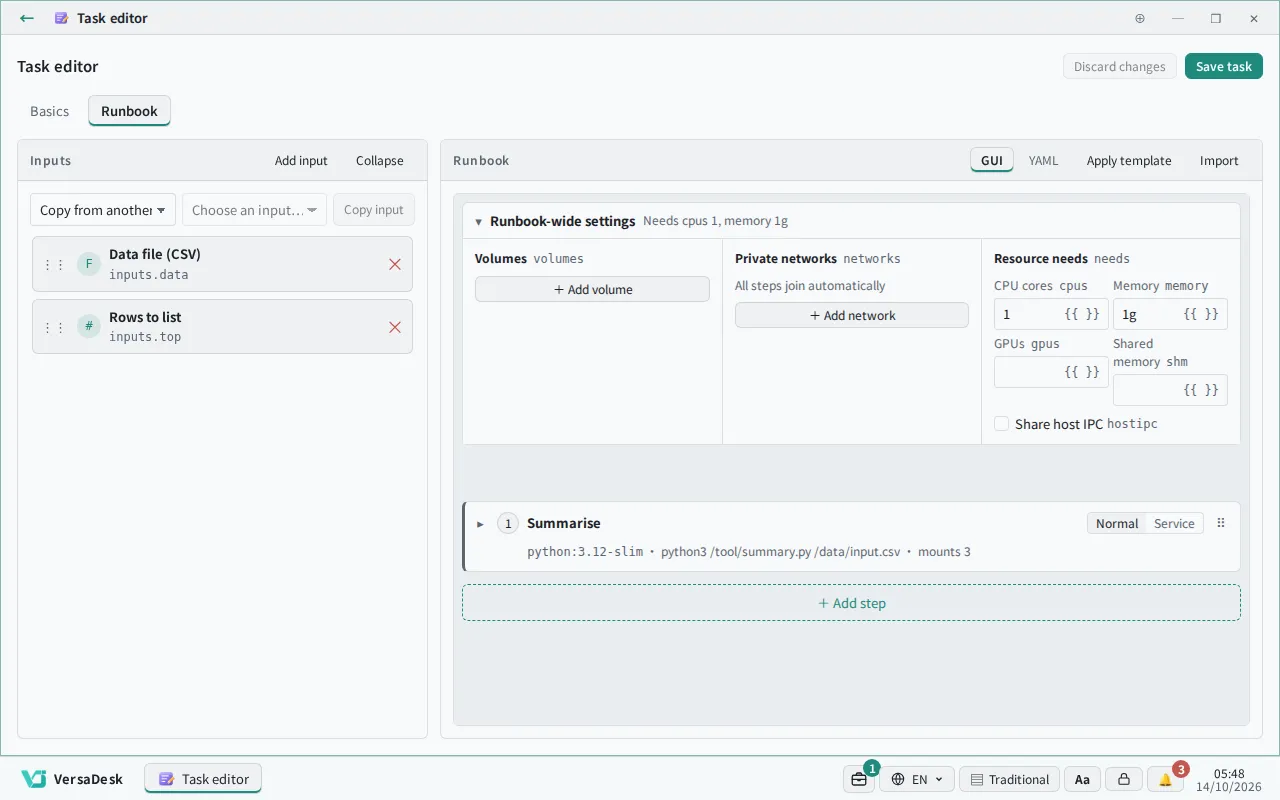Open the Import option
This screenshot has height=800, width=1280.
tap(1219, 160)
